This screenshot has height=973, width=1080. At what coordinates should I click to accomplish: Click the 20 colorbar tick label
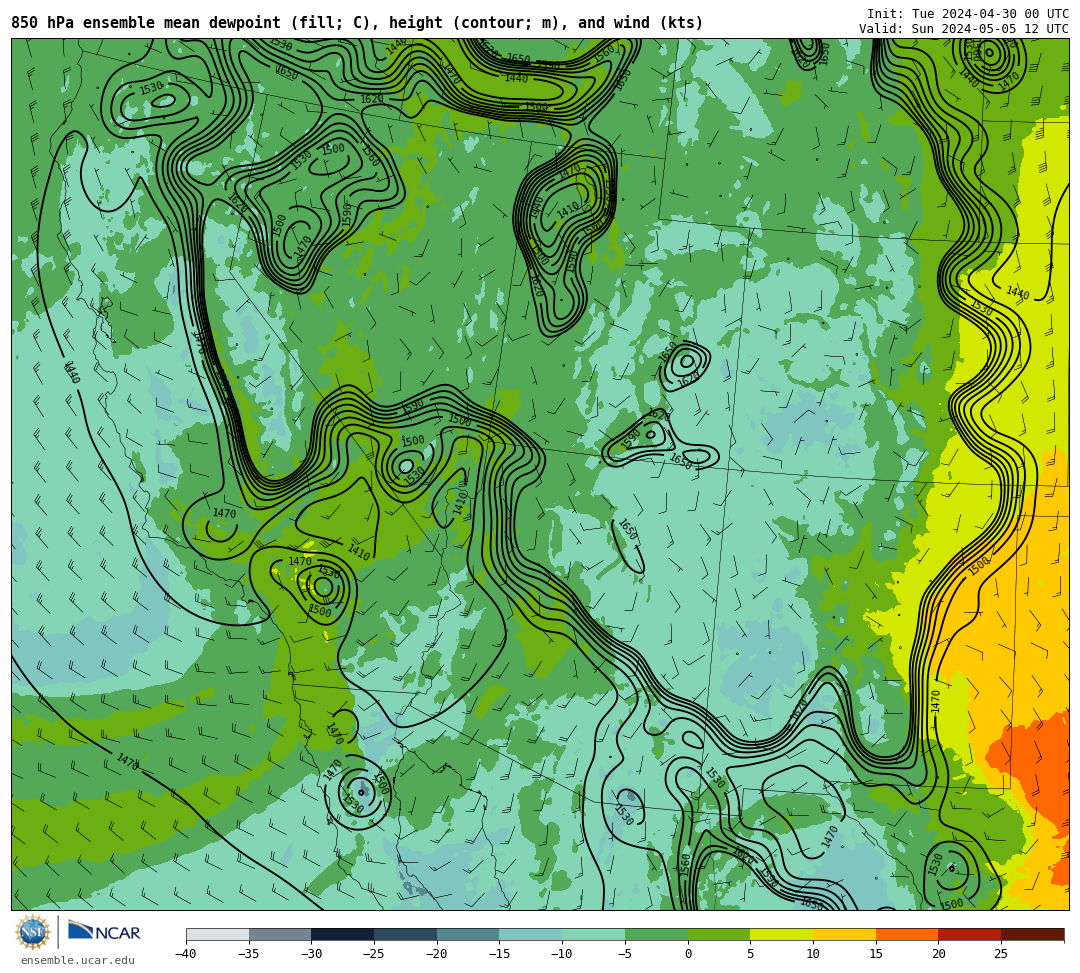click(939, 954)
